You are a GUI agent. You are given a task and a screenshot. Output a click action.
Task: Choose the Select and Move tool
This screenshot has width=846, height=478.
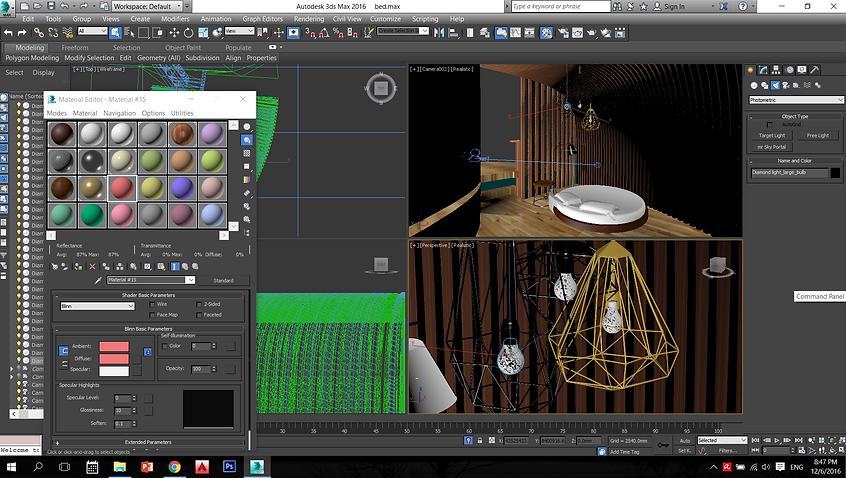pos(174,33)
